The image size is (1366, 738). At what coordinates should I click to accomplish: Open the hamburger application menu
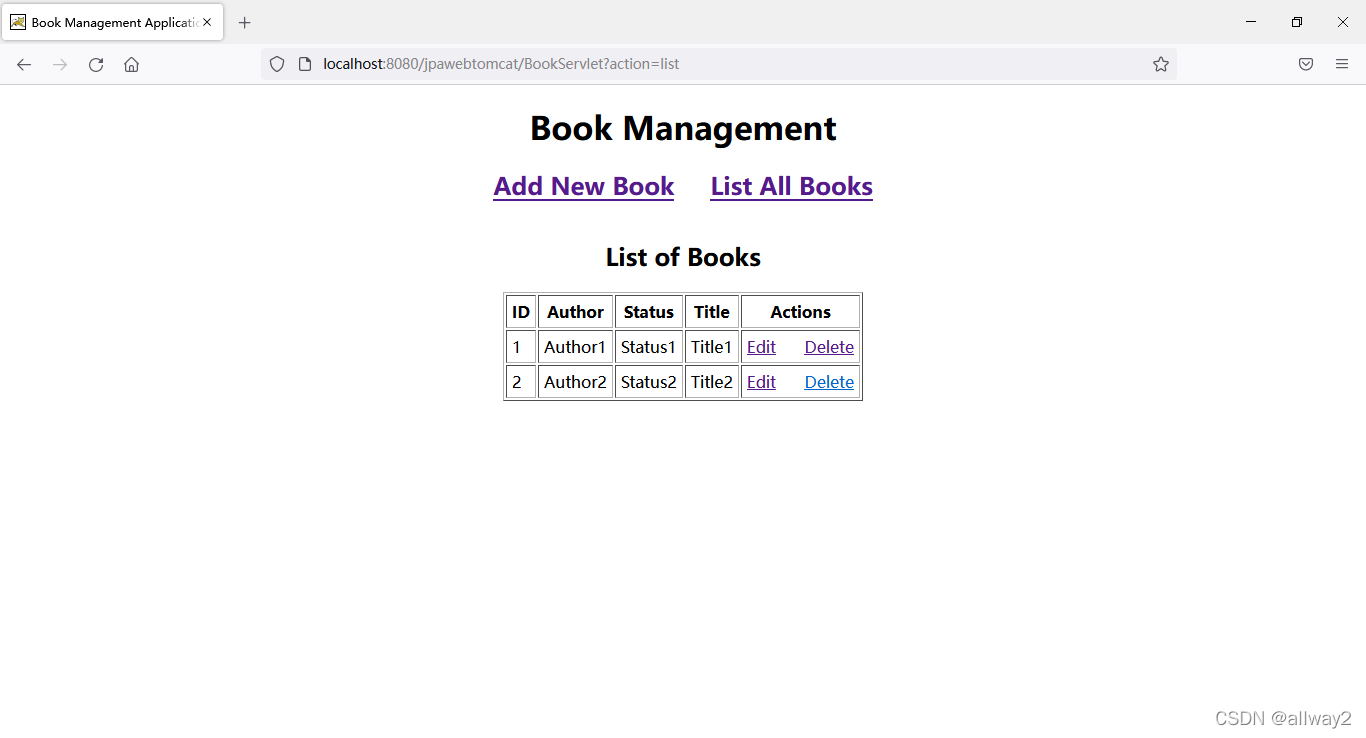click(x=1341, y=64)
